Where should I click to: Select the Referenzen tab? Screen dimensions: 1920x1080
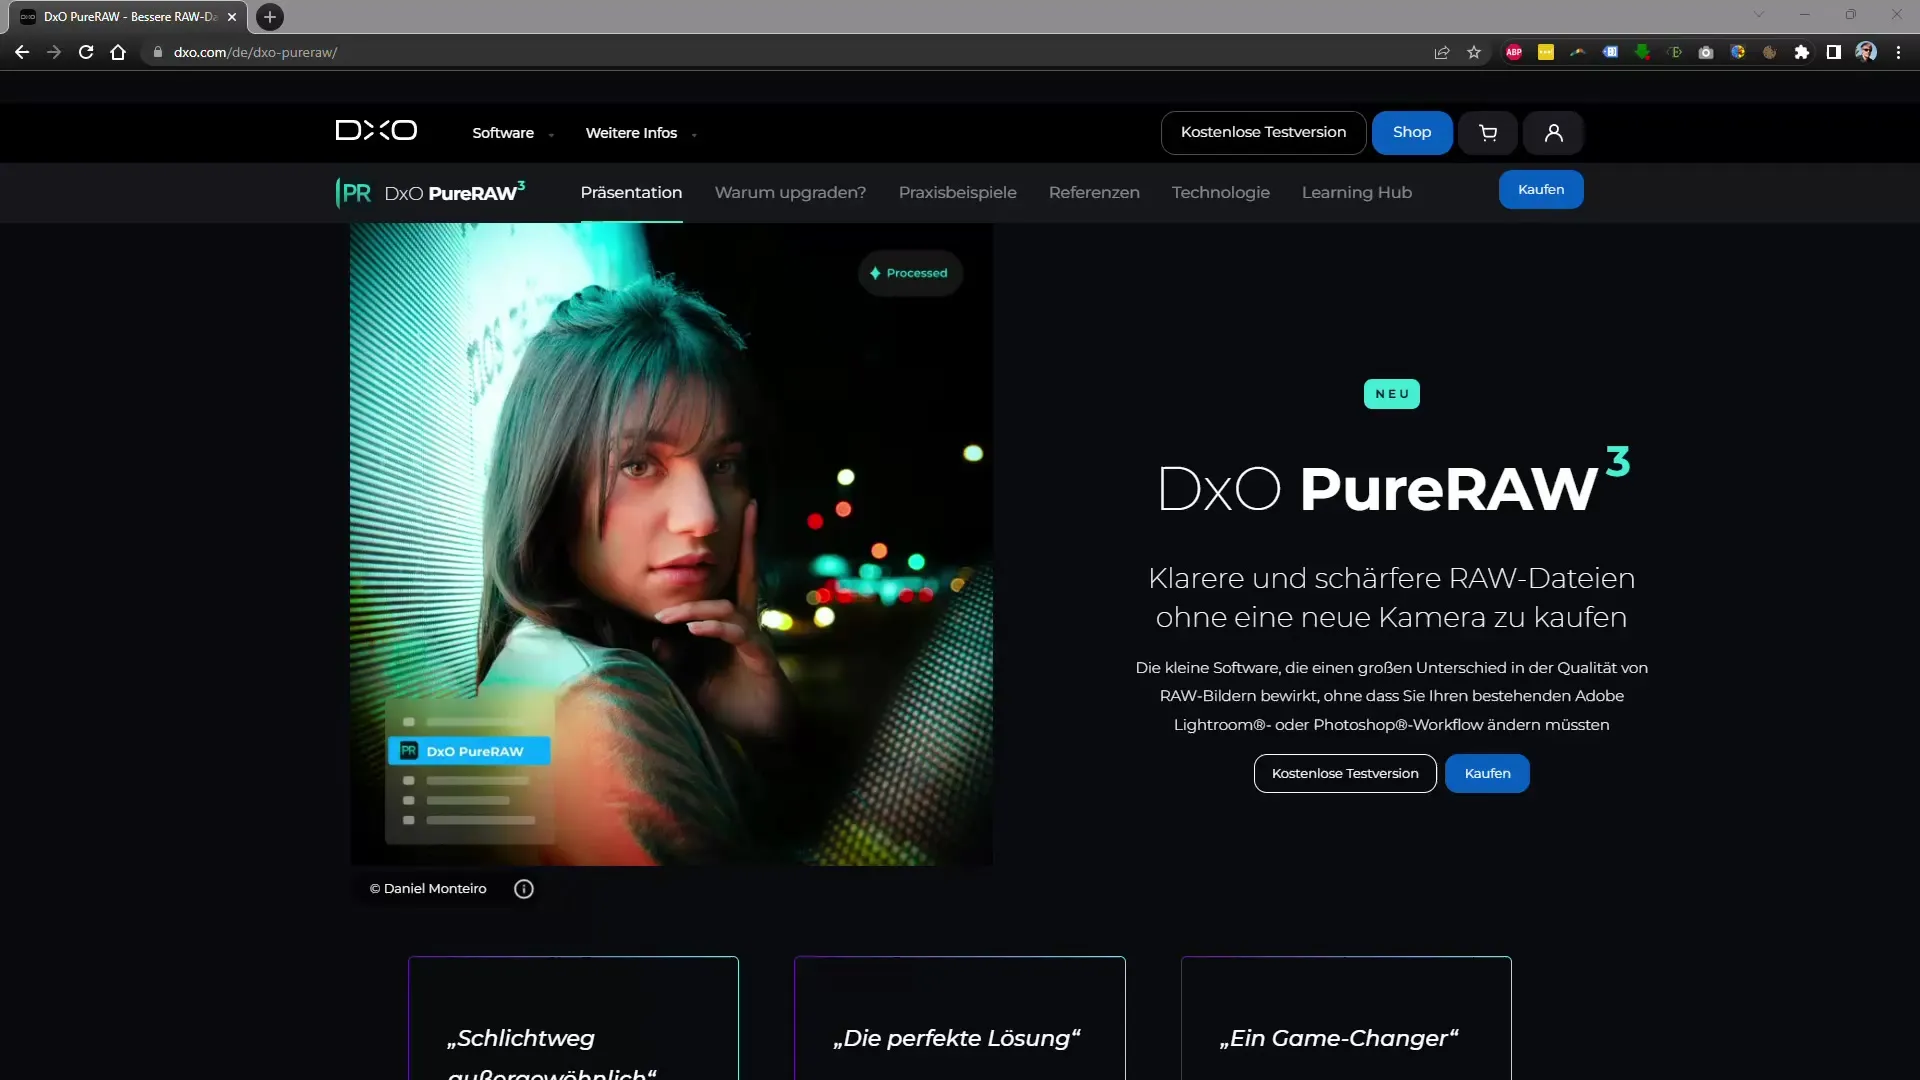click(x=1093, y=193)
